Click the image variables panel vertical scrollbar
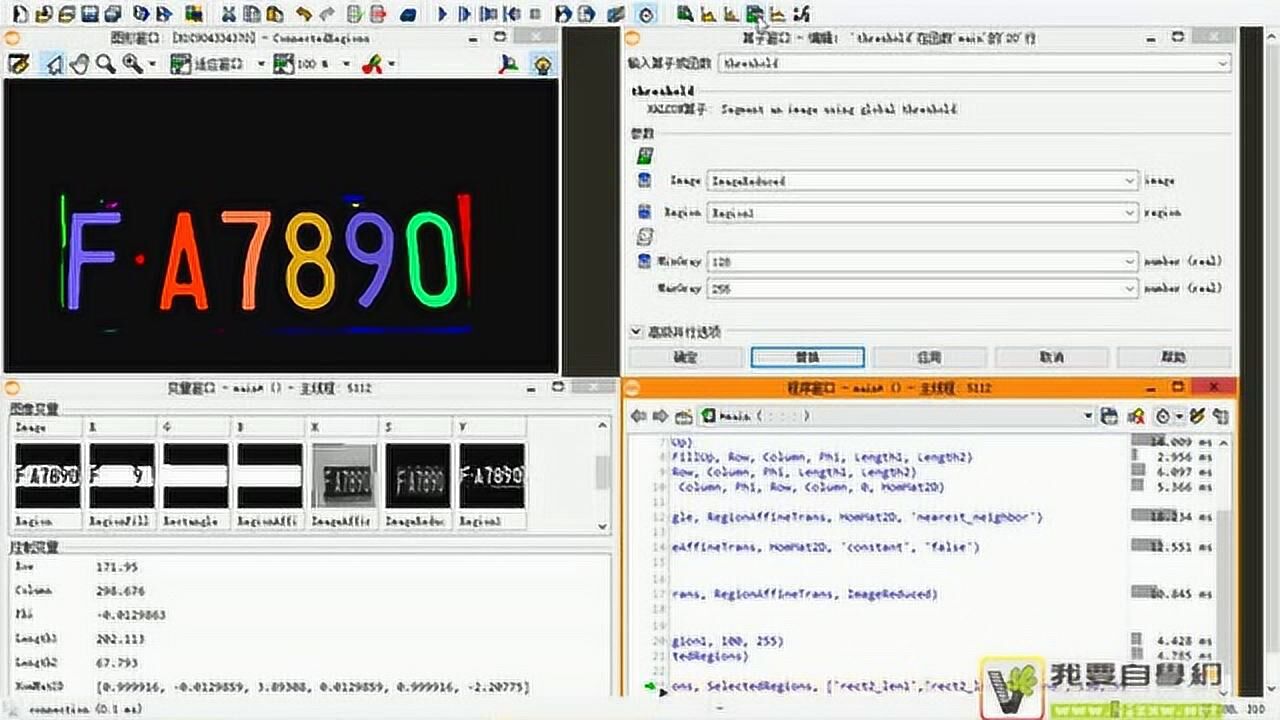 coord(602,473)
